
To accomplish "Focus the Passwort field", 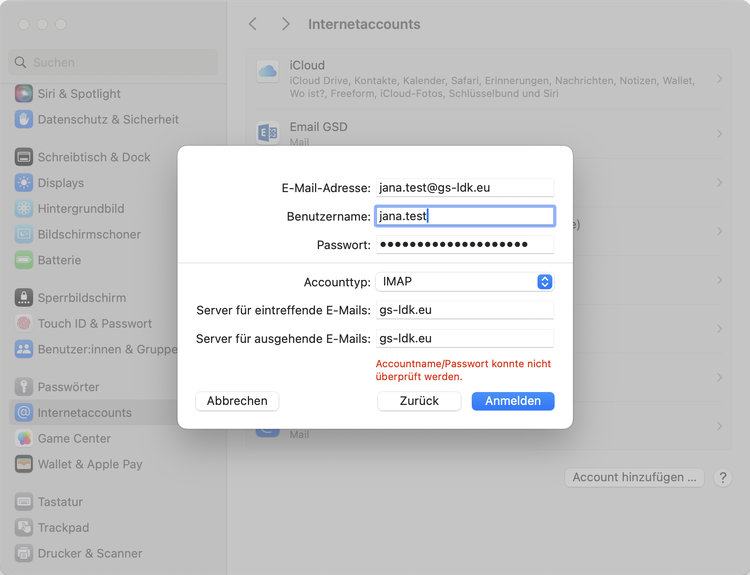I will tap(464, 245).
